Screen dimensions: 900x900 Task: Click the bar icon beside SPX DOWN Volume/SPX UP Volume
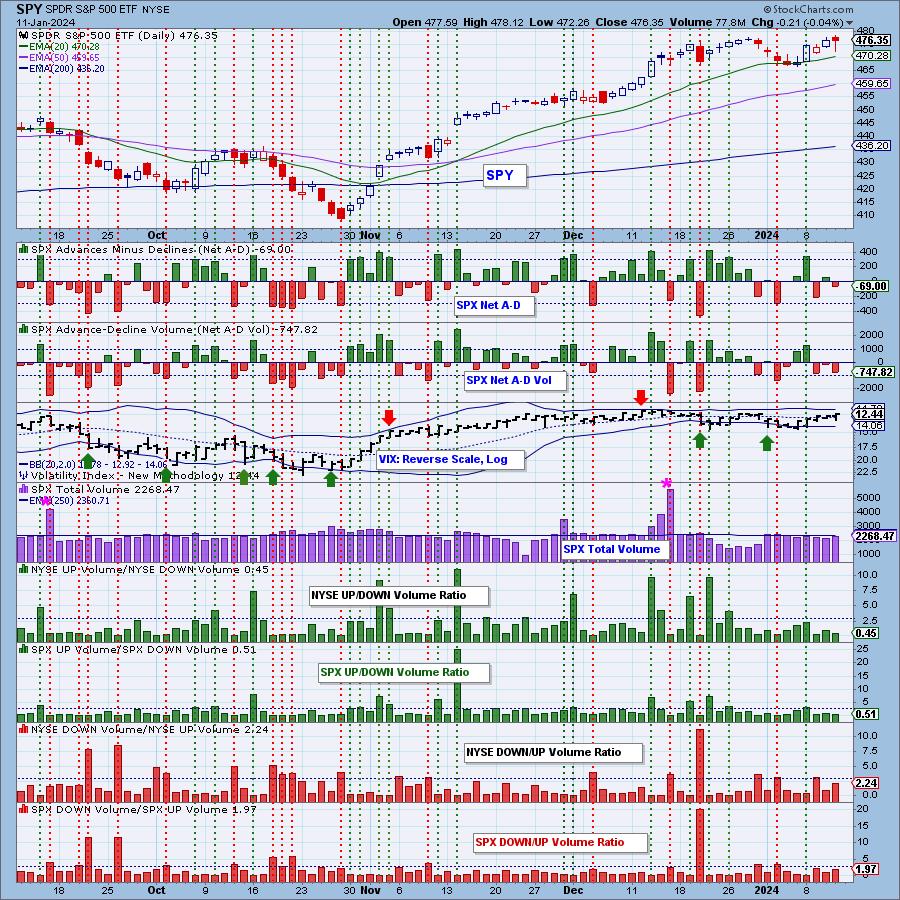(x=24, y=809)
